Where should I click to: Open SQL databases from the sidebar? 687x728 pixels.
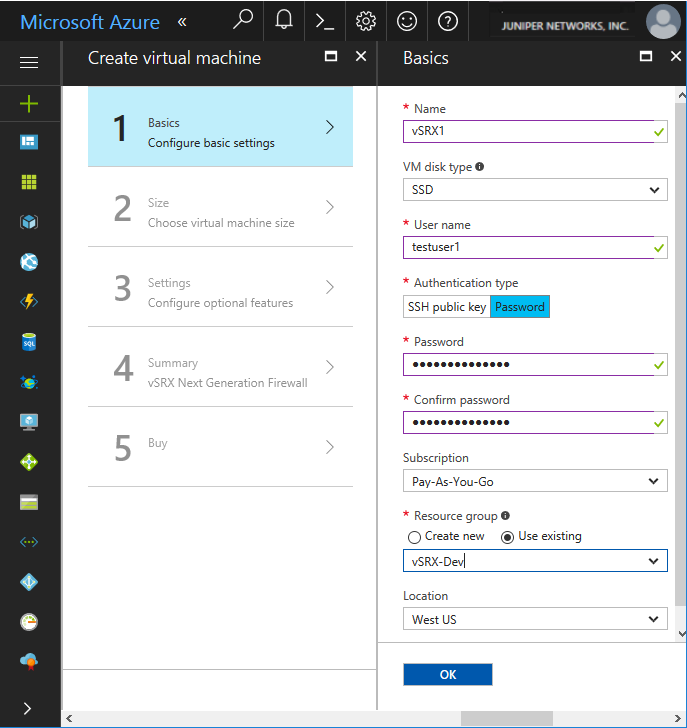[29, 342]
